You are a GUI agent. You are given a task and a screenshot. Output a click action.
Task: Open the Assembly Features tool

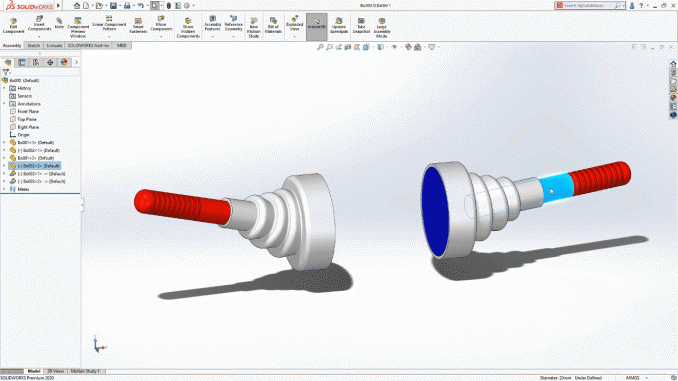[x=212, y=24]
